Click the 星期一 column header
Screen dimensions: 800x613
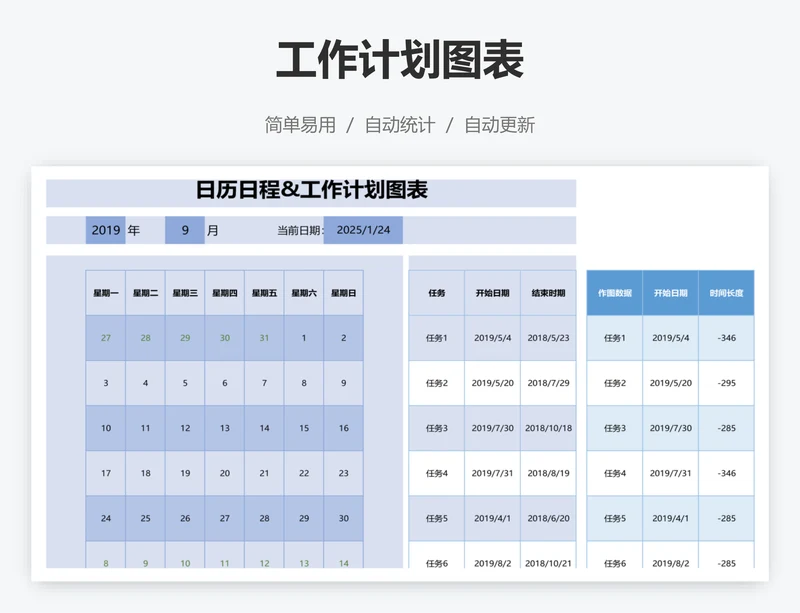[x=106, y=293]
